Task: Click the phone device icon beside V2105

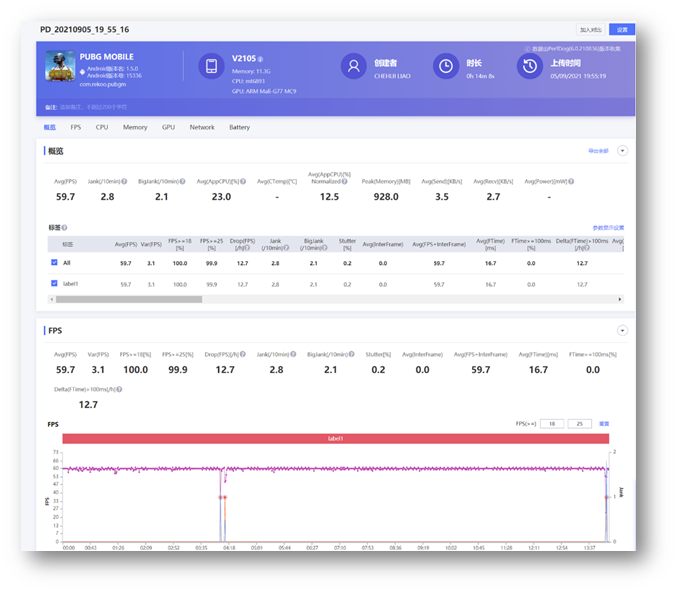Action: [212, 66]
